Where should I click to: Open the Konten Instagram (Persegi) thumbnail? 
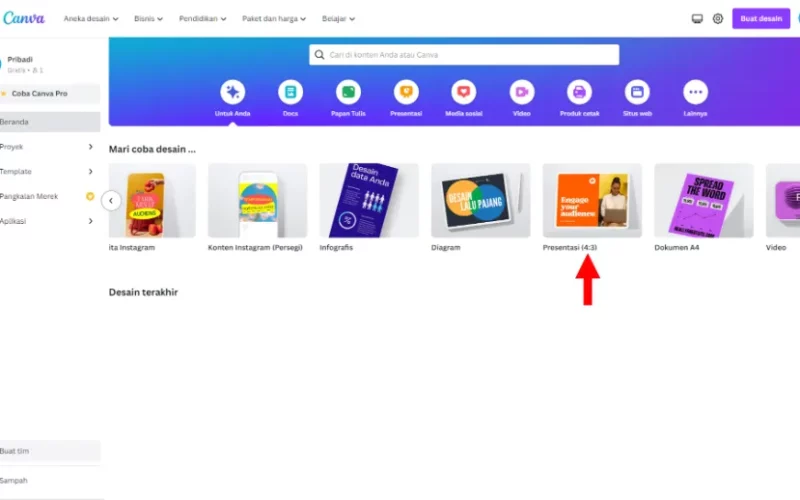[x=257, y=201]
